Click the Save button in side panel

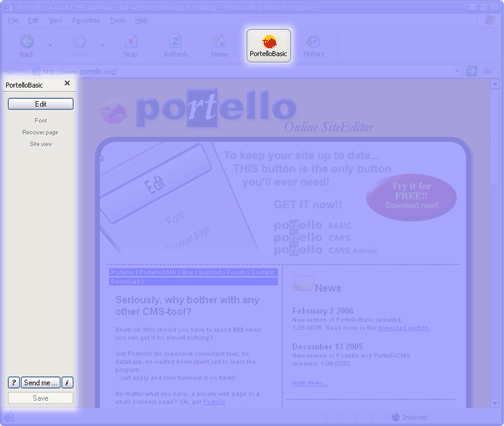click(41, 398)
